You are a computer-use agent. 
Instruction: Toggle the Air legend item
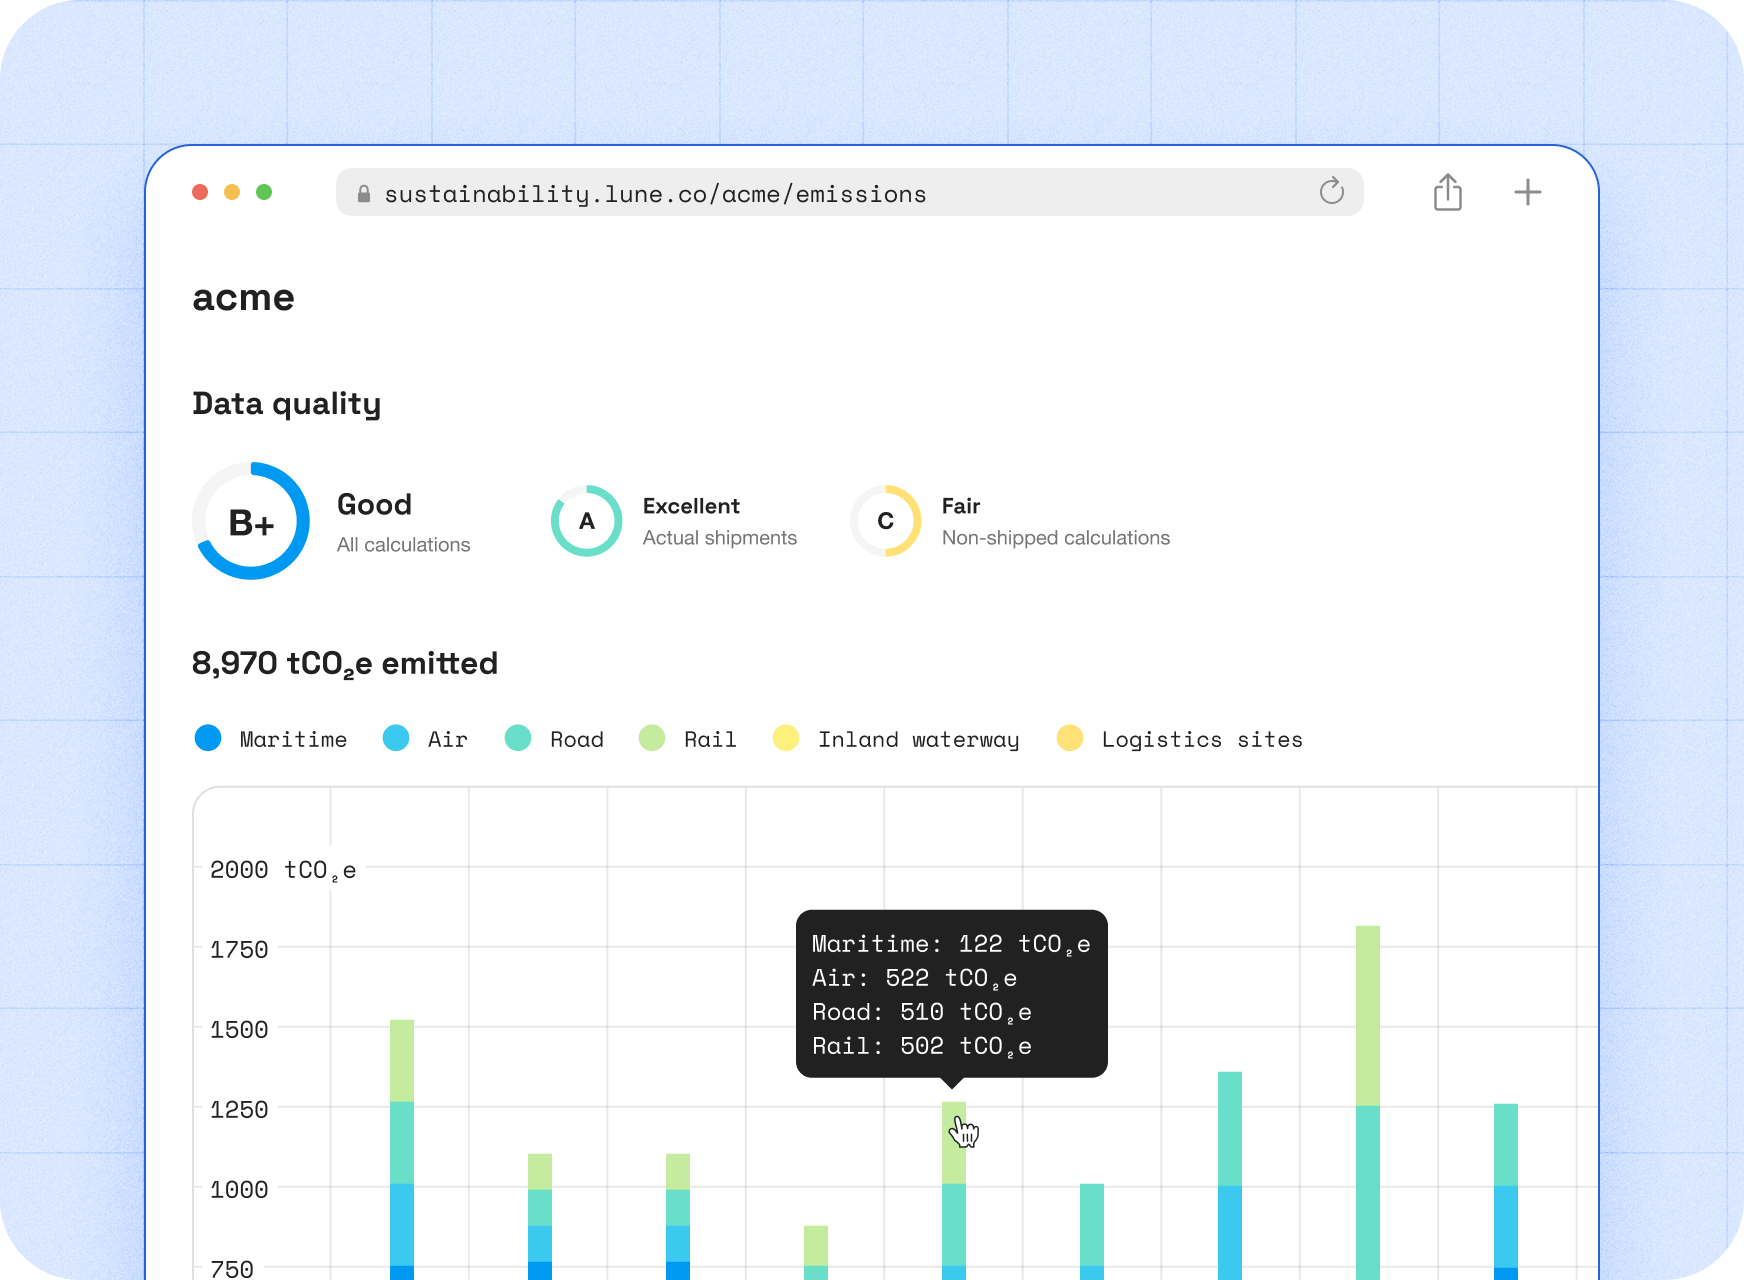[x=425, y=739]
